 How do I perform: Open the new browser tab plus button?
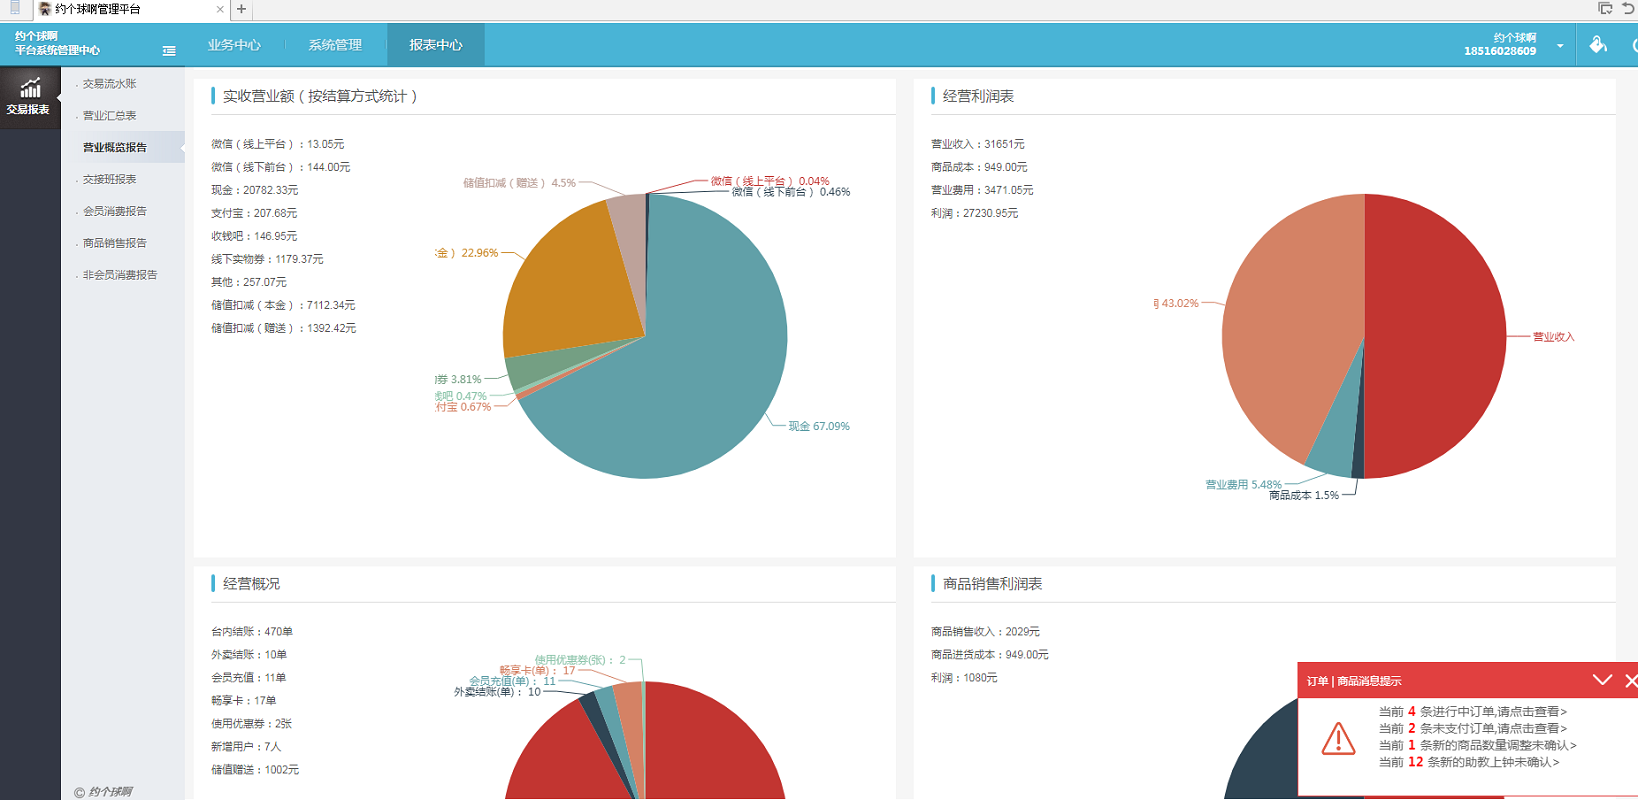click(241, 9)
